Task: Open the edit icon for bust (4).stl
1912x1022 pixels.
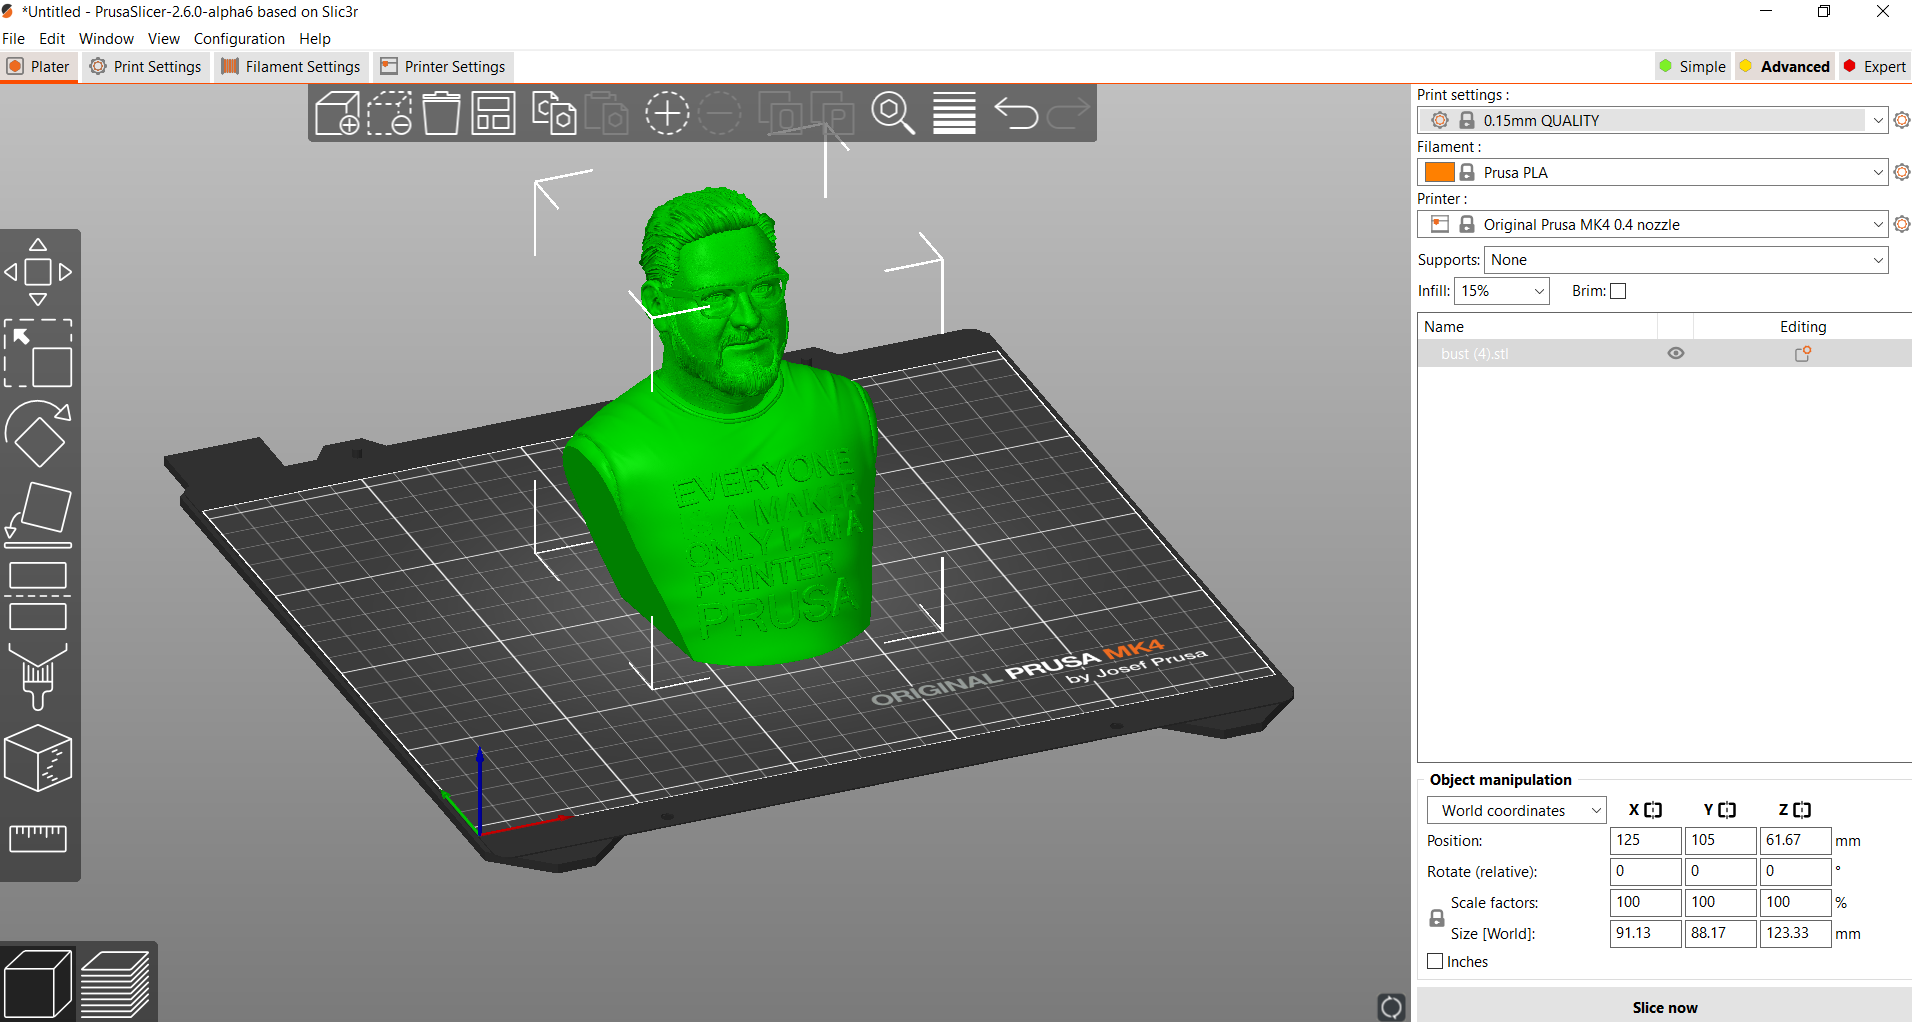Action: click(x=1803, y=354)
